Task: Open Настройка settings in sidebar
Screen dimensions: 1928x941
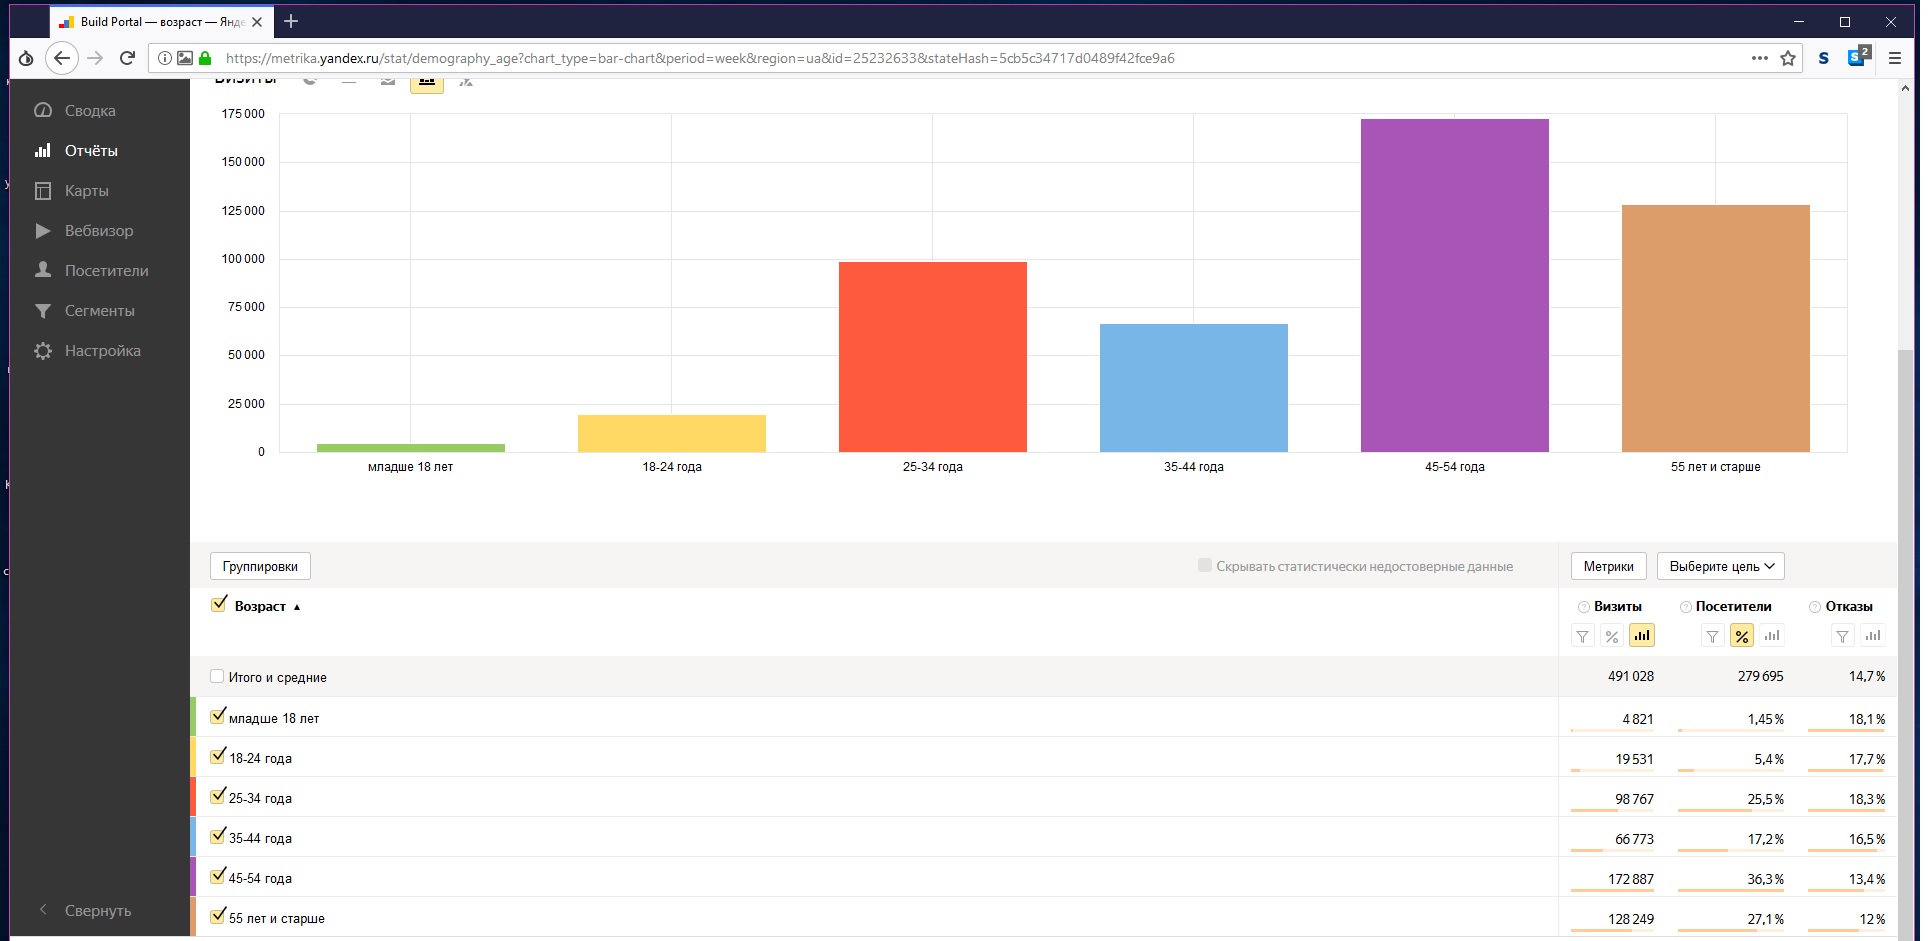Action: [87, 351]
